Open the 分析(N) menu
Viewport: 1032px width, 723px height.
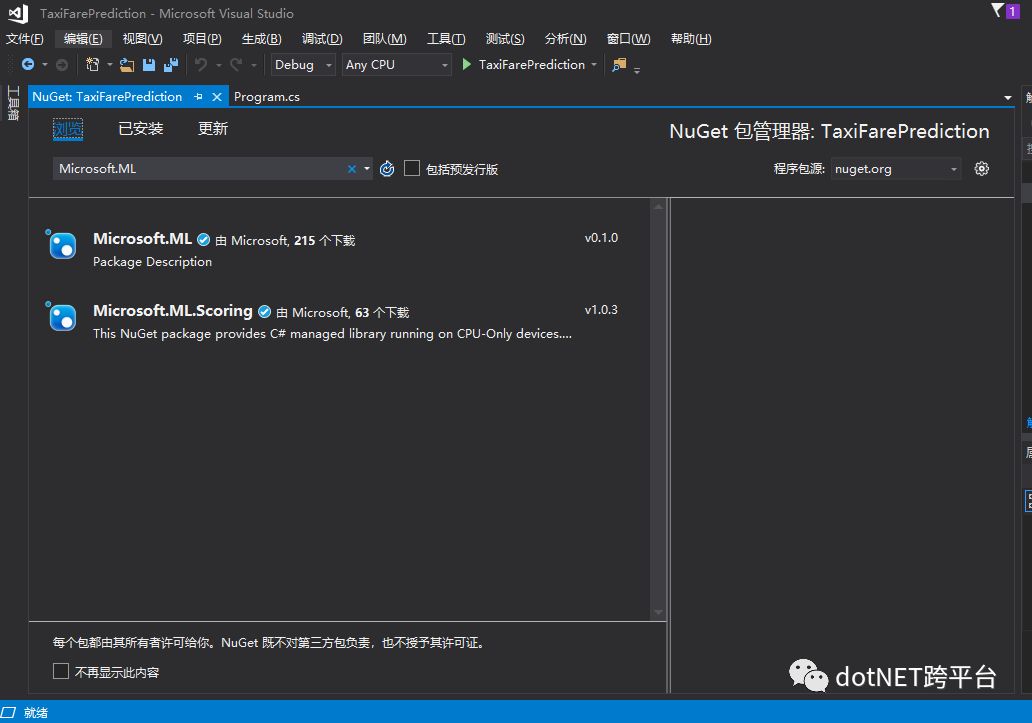click(565, 39)
